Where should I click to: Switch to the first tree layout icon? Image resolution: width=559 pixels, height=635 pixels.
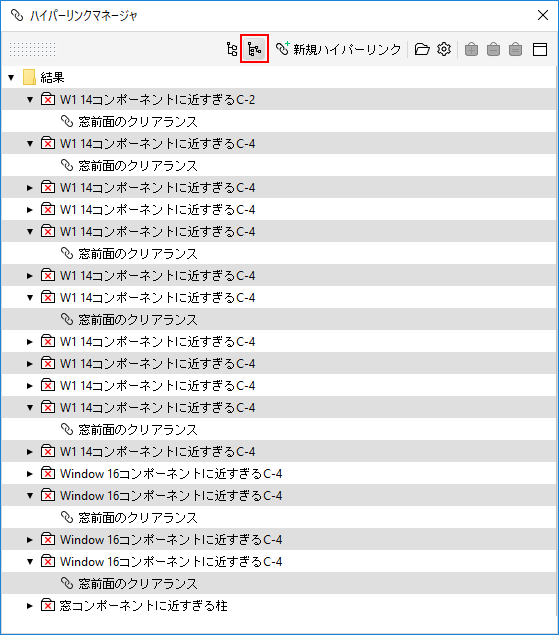pos(232,49)
